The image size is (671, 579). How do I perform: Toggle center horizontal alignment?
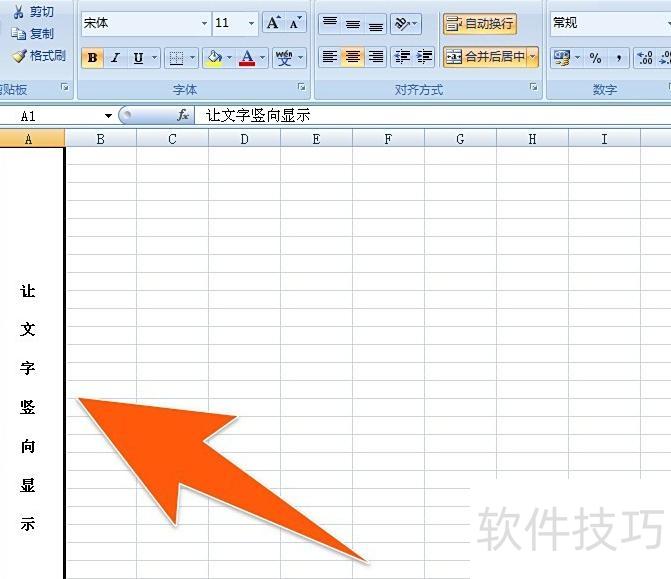(353, 56)
